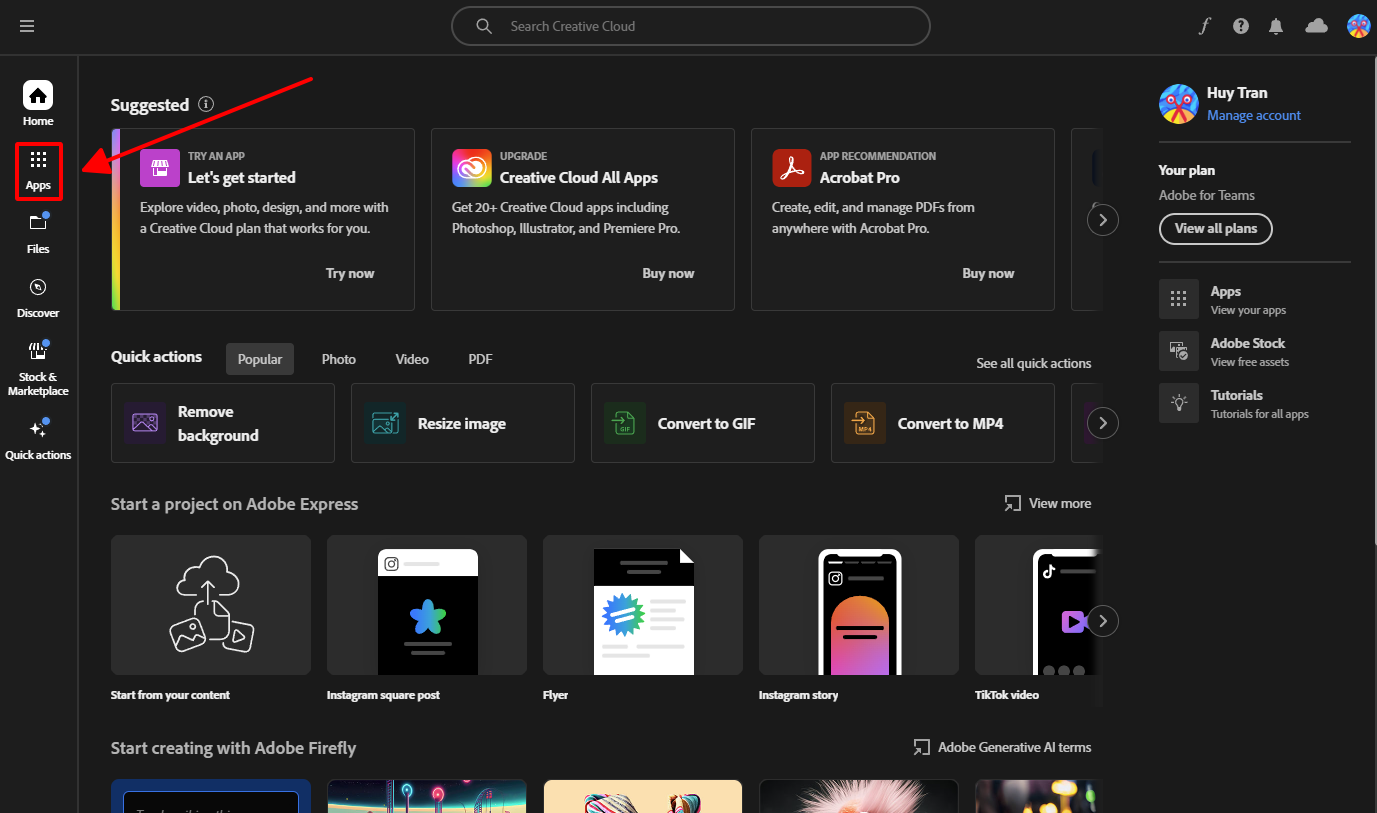Select the PDF quick actions tab
1377x813 pixels.
tap(480, 359)
